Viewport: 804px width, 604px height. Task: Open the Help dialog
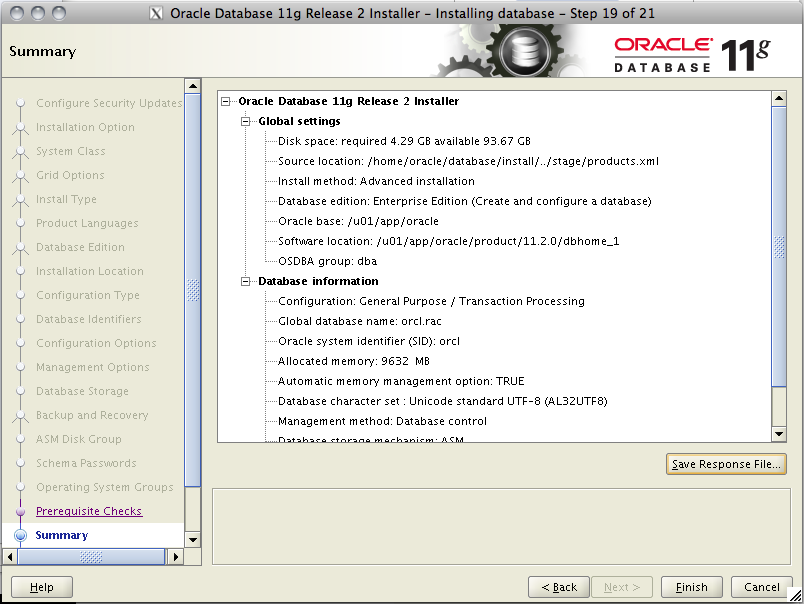click(x=41, y=587)
